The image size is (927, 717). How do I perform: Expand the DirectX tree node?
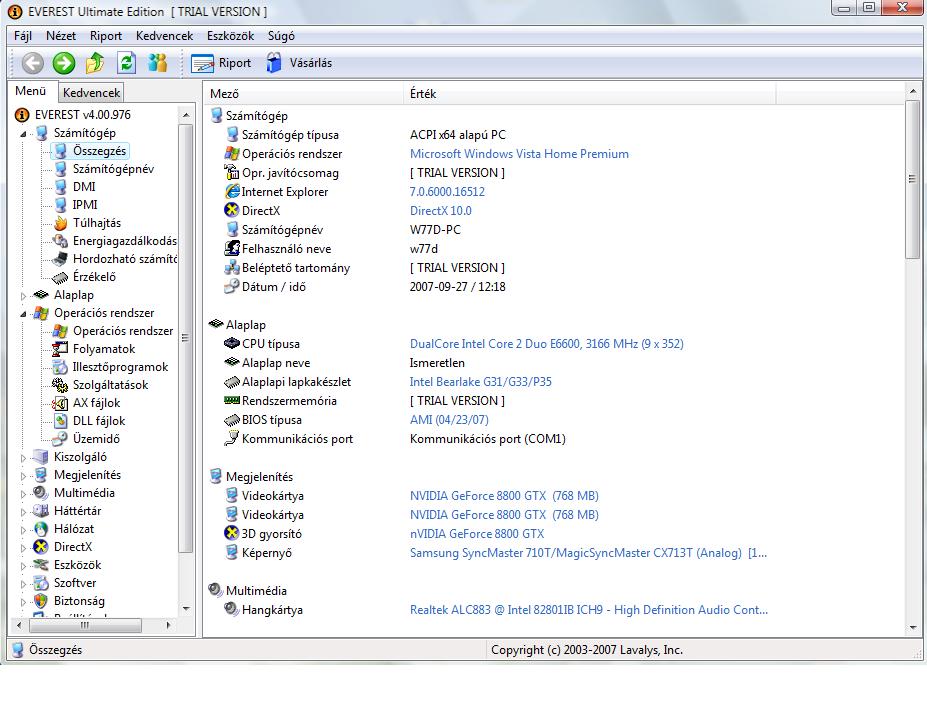[25, 548]
